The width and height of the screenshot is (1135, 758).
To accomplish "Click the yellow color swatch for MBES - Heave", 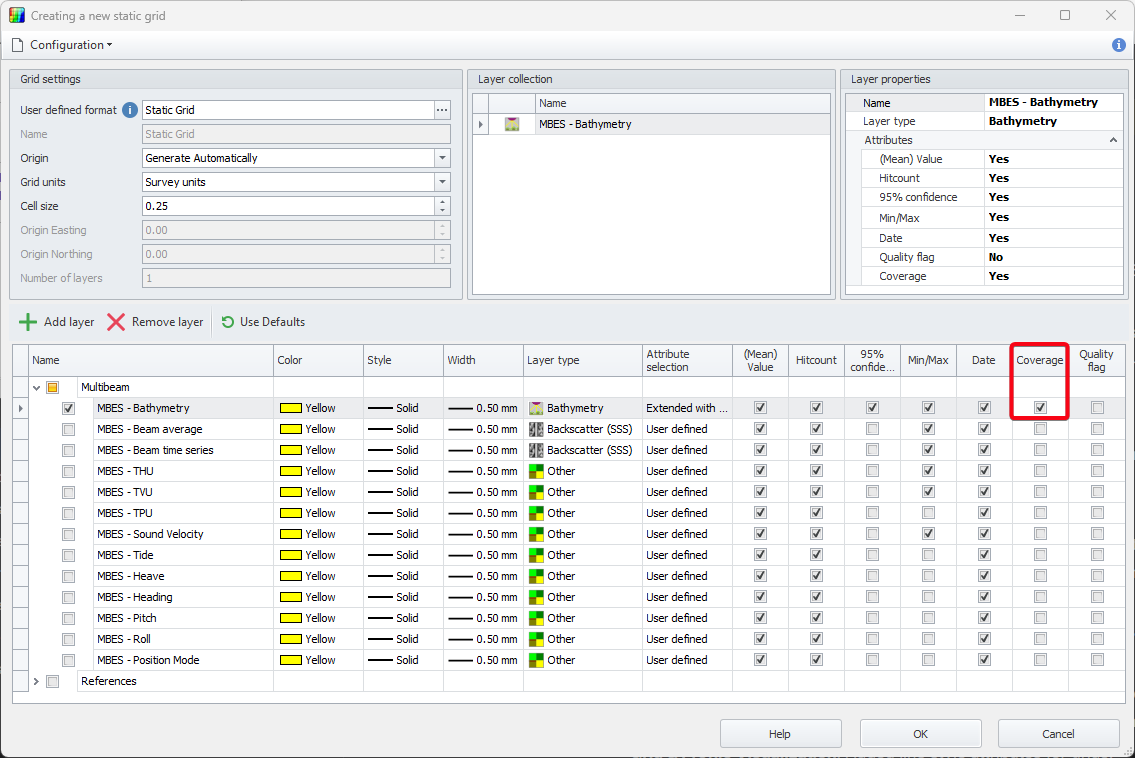I will tap(291, 576).
